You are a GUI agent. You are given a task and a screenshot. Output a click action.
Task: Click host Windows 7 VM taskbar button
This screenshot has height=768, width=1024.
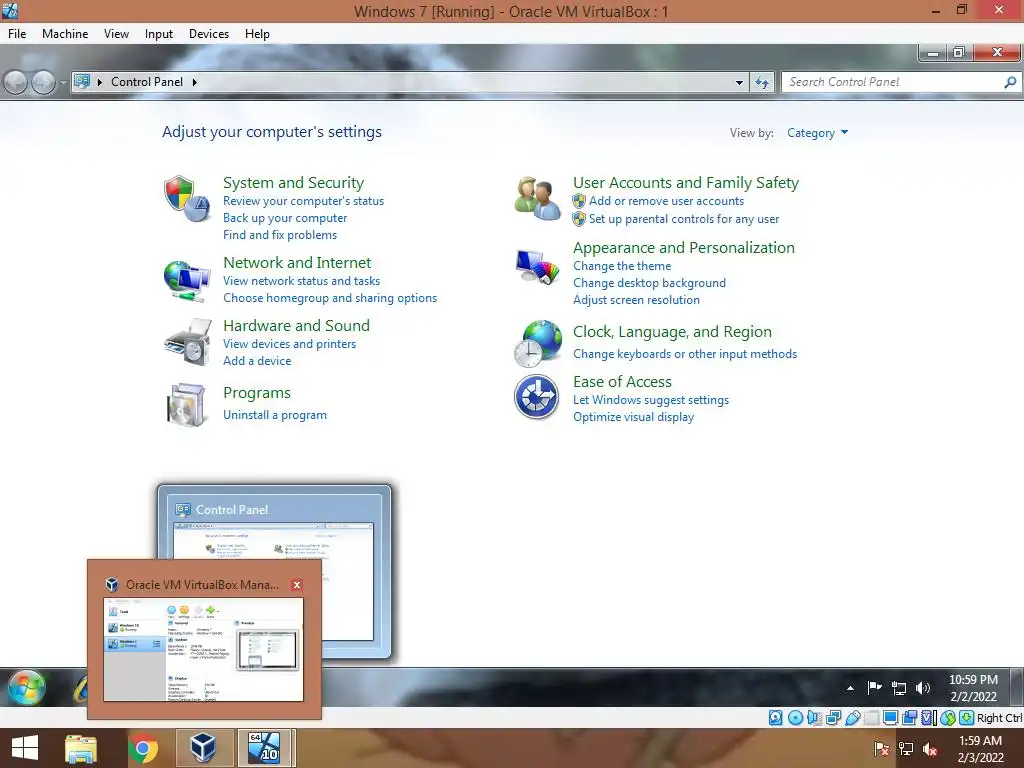[264, 748]
